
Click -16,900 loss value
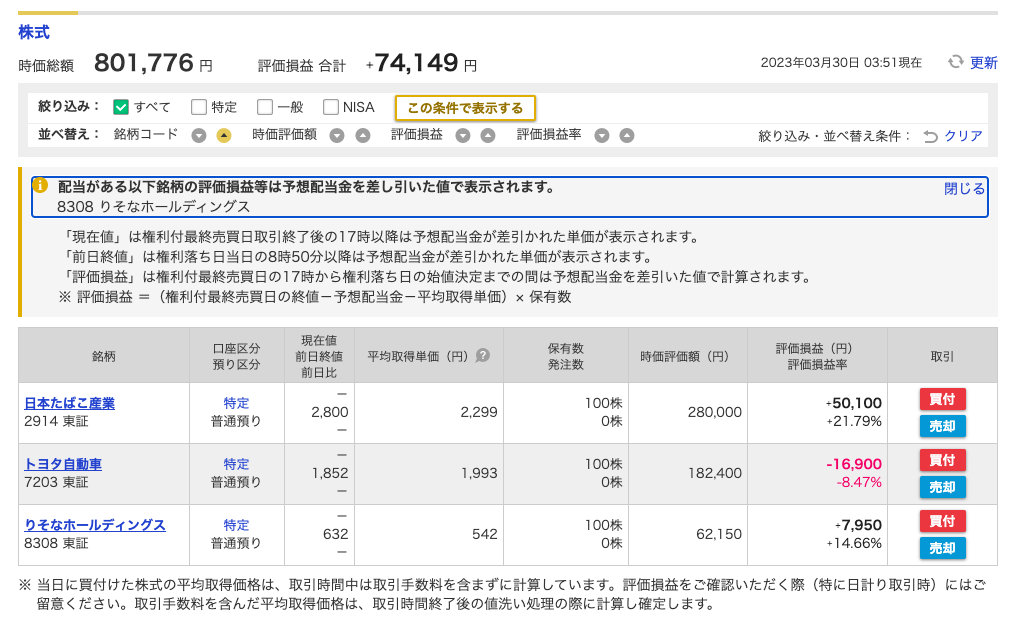pyautogui.click(x=854, y=464)
